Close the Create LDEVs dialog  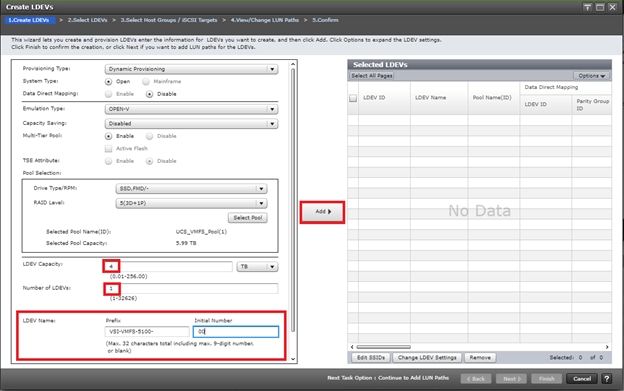(x=612, y=7)
